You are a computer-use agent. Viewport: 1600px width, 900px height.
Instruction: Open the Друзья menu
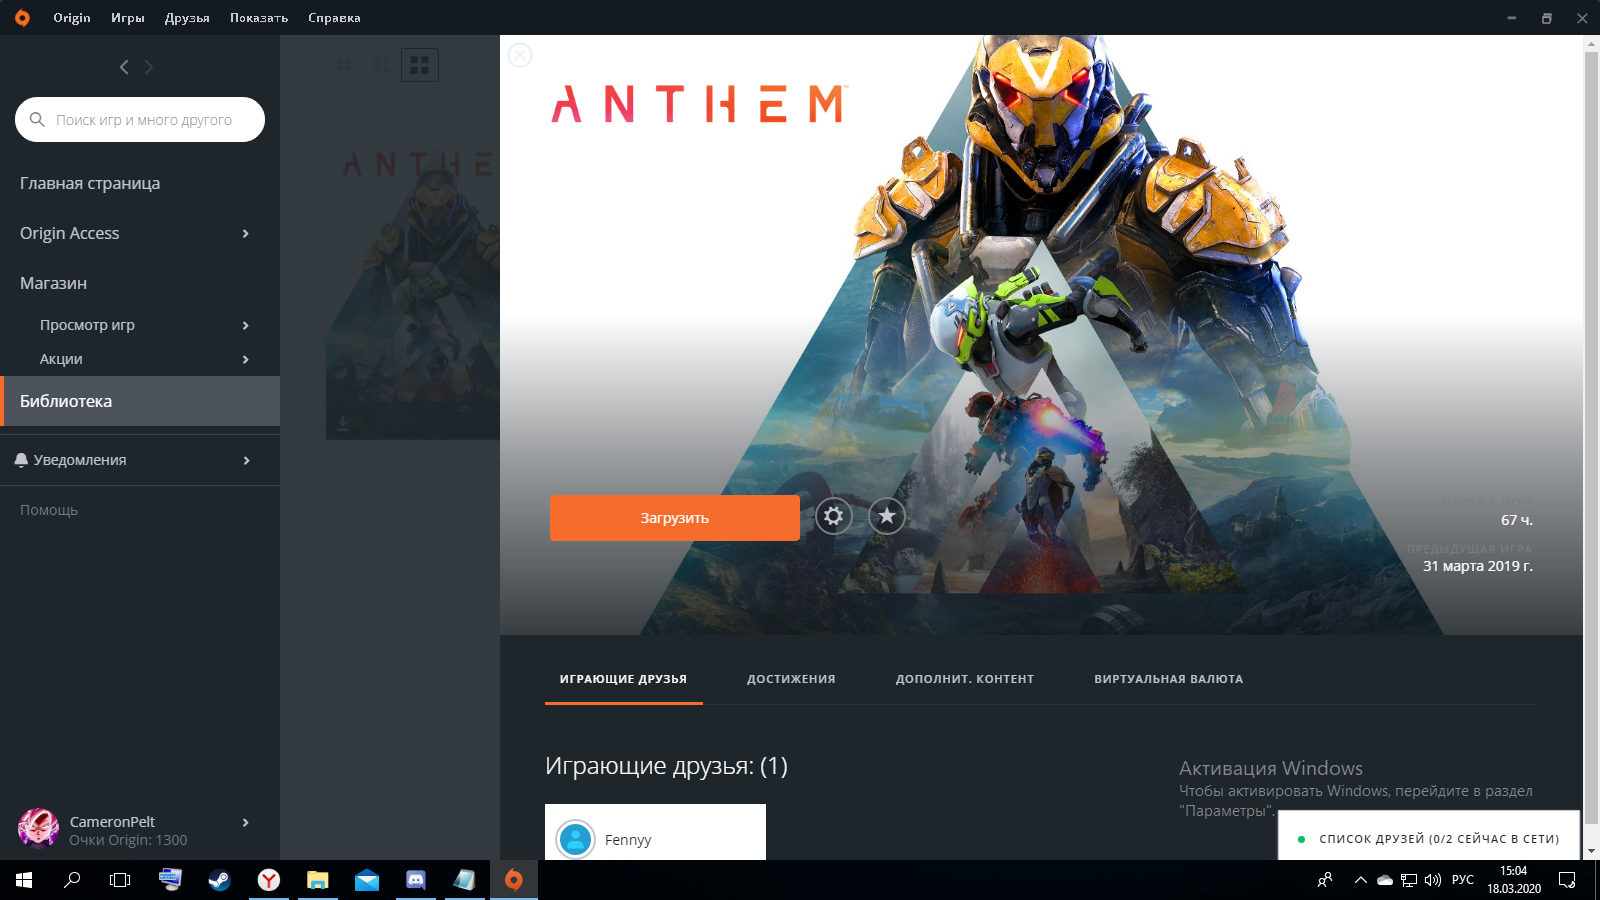click(187, 18)
